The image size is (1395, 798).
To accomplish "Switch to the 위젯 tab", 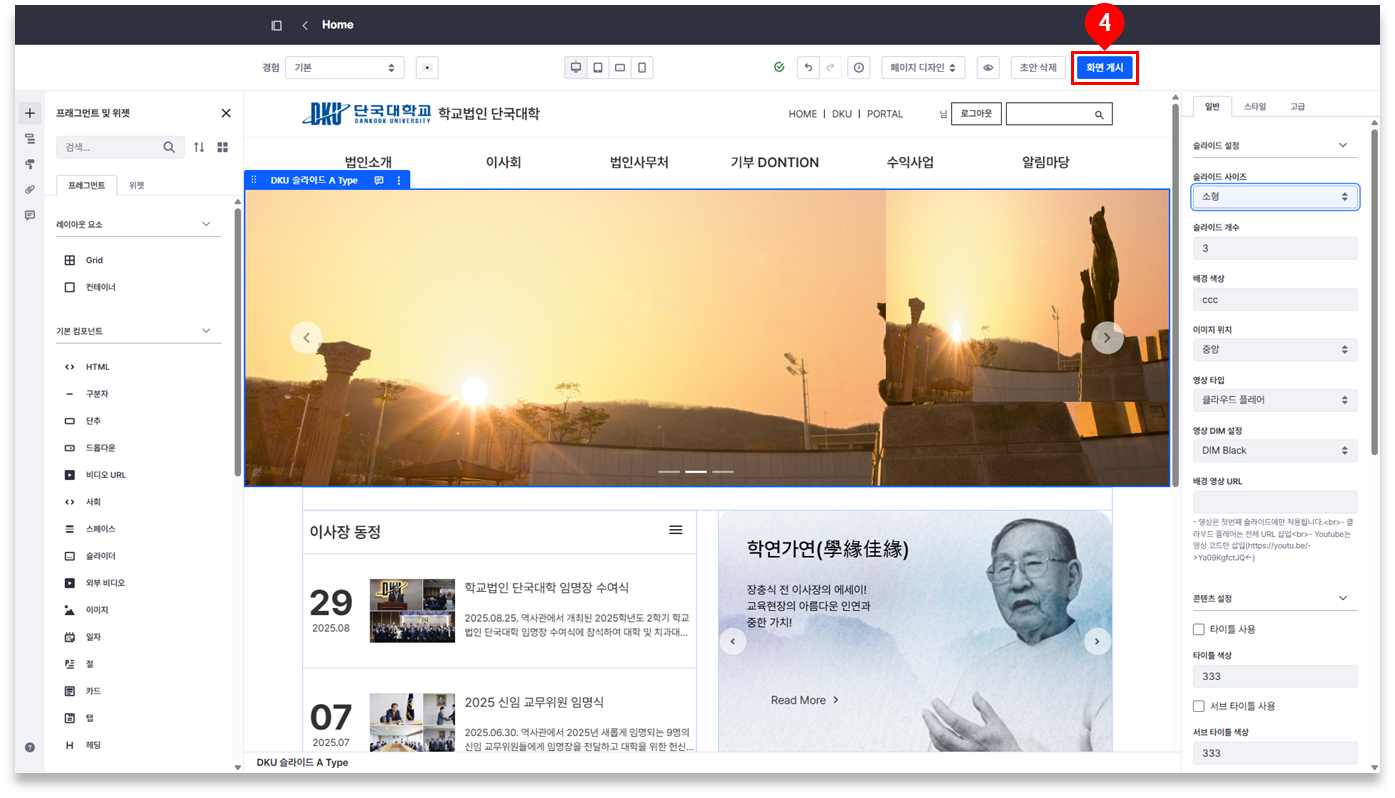I will coord(137,185).
